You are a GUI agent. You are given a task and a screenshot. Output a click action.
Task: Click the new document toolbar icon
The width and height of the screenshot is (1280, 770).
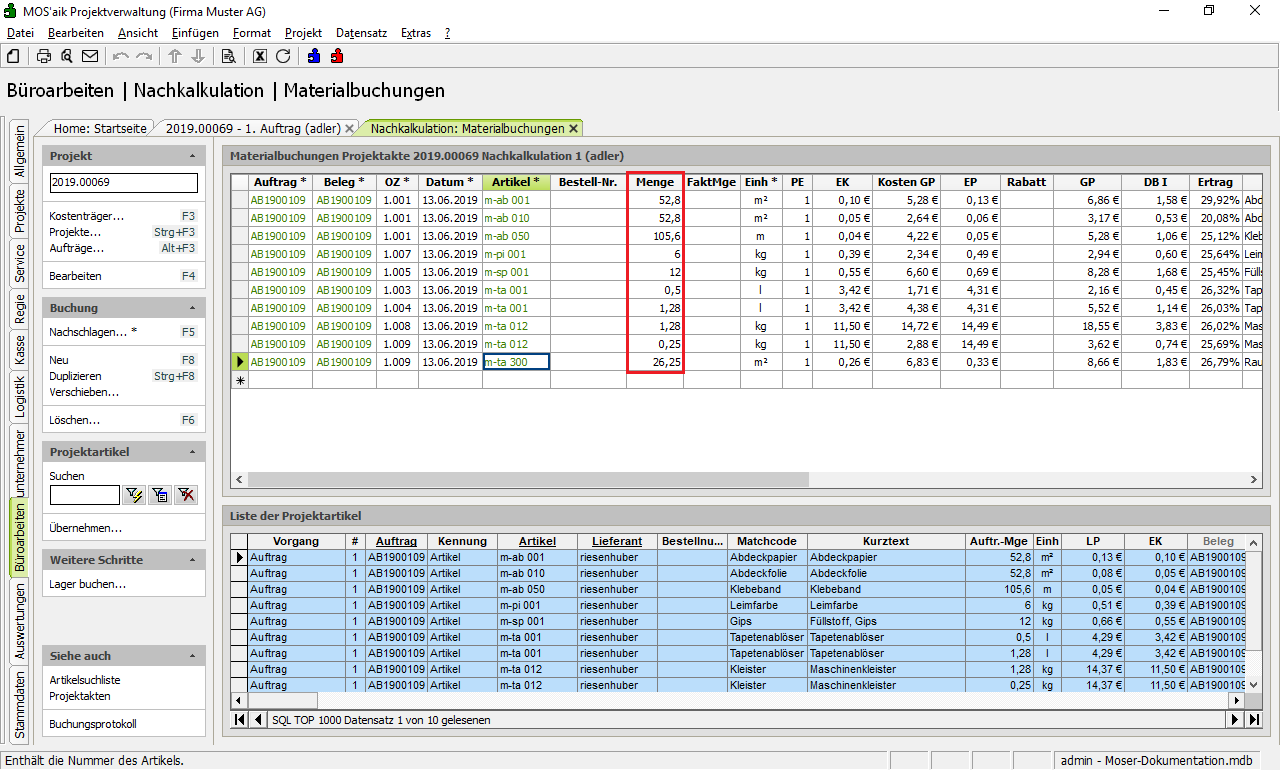(x=13, y=56)
